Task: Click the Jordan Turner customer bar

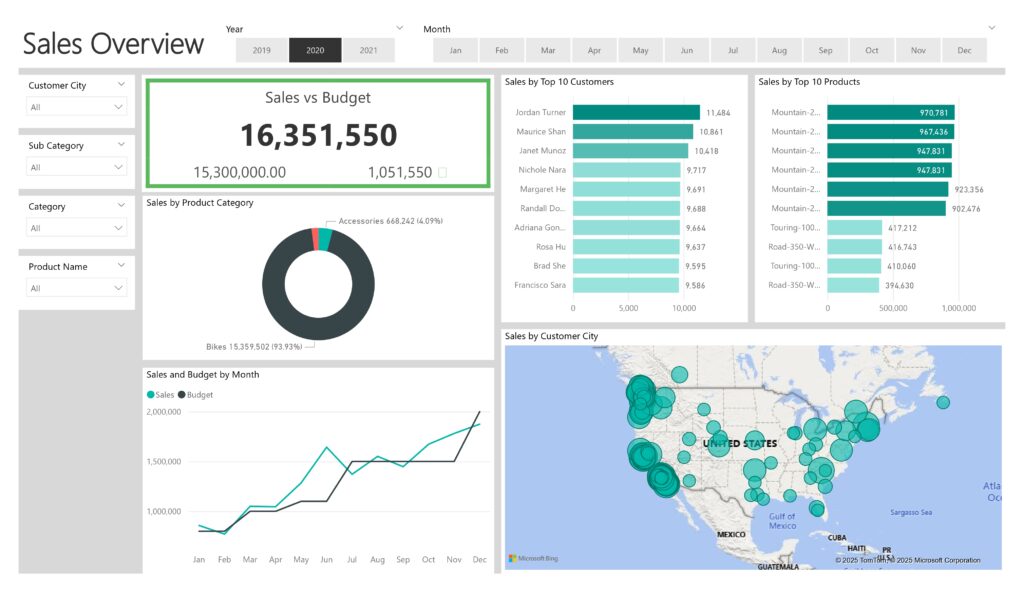Action: click(636, 113)
